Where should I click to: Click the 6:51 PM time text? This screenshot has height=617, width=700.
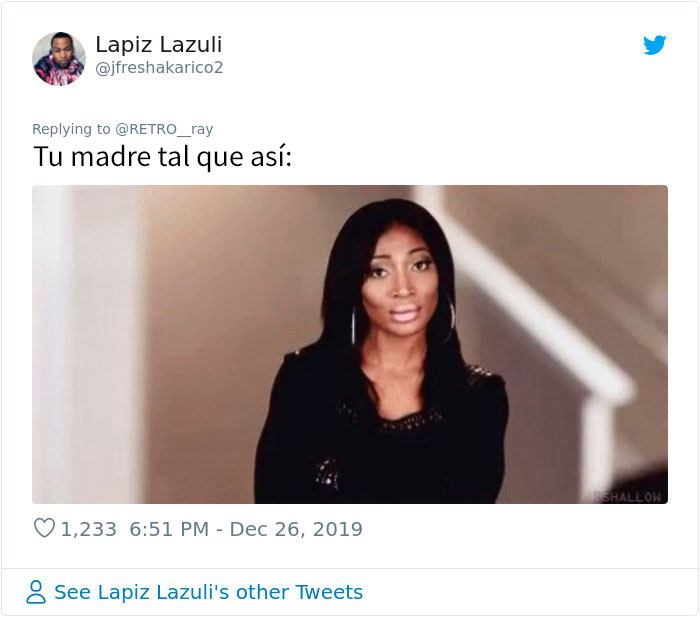[169, 529]
